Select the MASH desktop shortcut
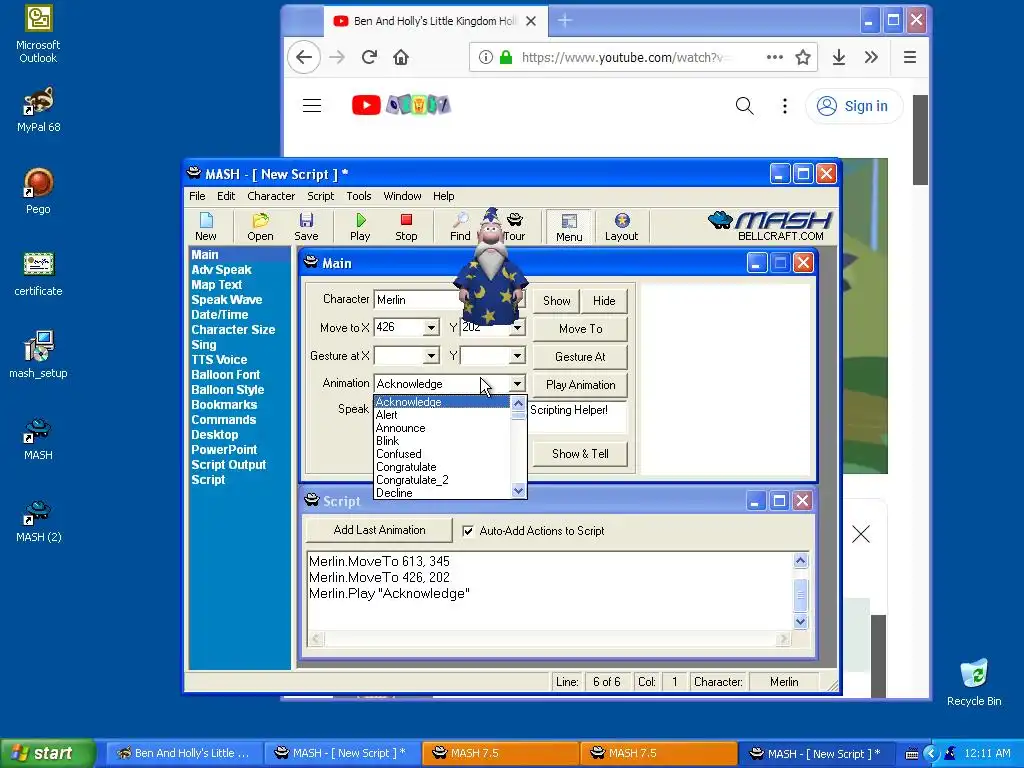Image resolution: width=1024 pixels, height=768 pixels. click(38, 439)
